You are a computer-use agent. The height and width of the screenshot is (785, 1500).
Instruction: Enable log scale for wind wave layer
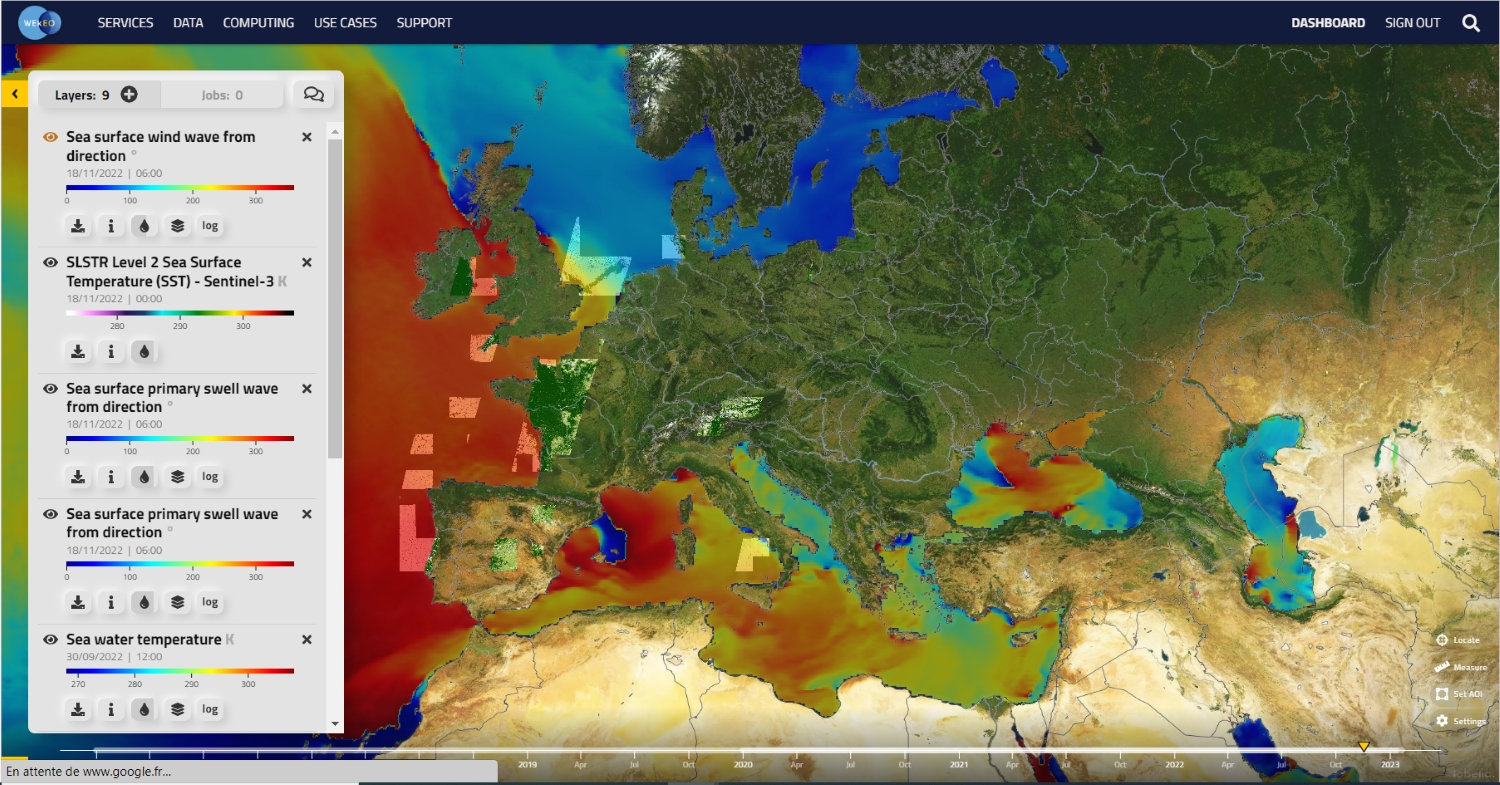[210, 226]
